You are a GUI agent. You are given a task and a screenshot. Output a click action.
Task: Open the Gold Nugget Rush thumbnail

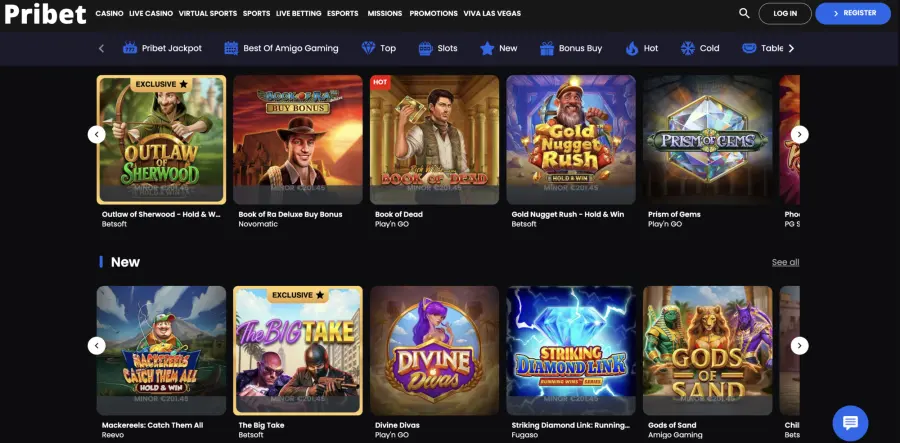coord(571,140)
